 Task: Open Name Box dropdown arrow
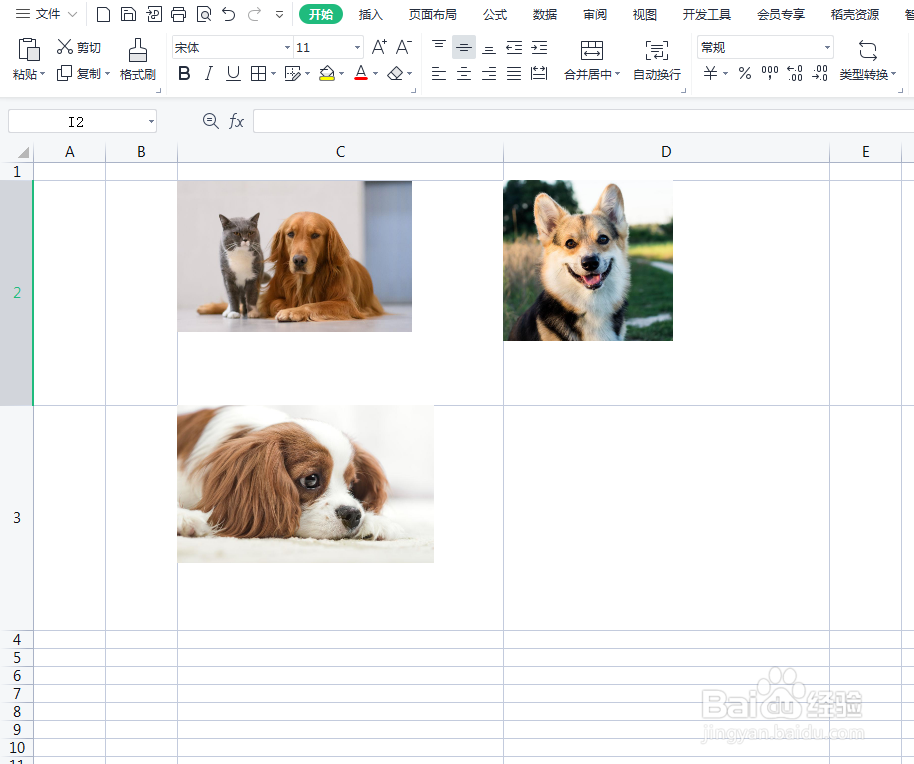151,121
